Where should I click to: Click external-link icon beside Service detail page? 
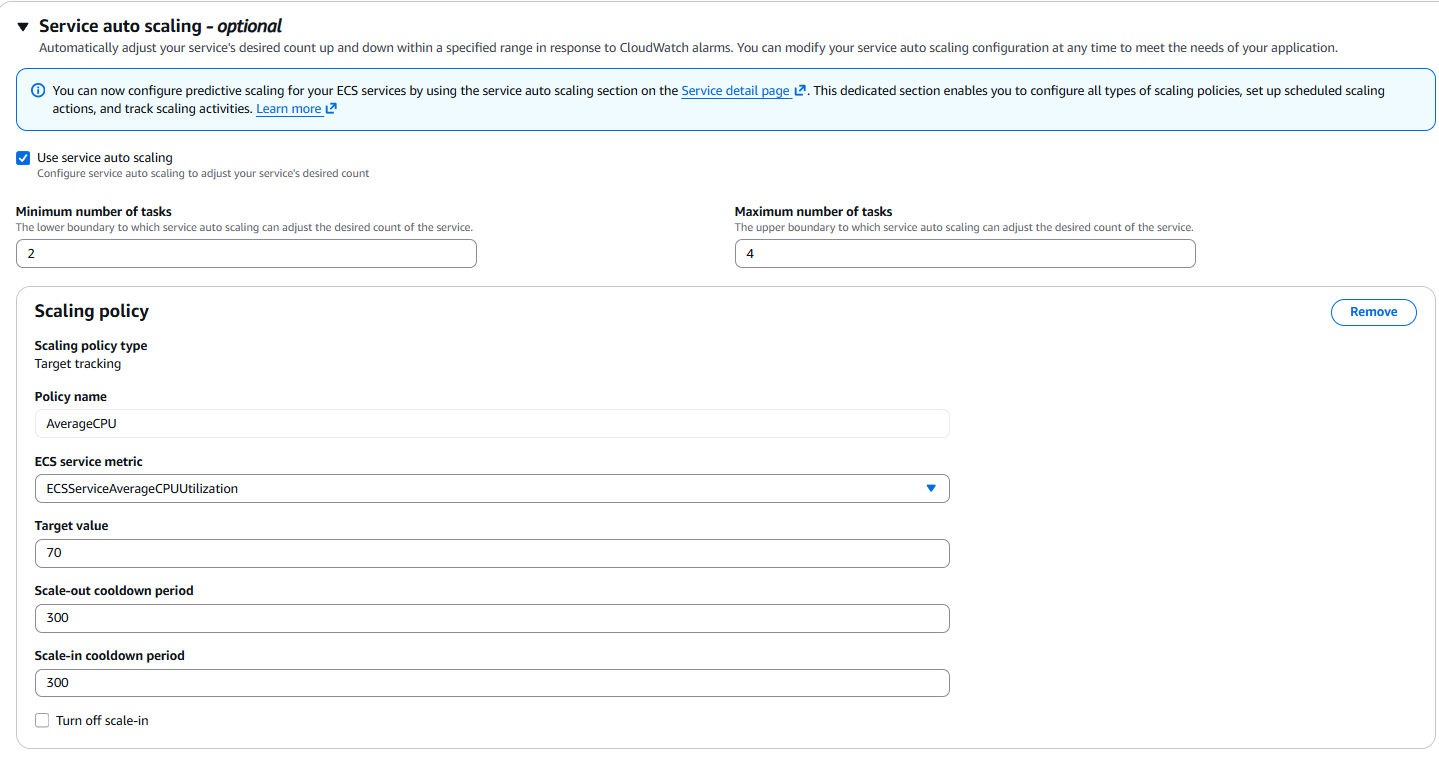click(800, 91)
